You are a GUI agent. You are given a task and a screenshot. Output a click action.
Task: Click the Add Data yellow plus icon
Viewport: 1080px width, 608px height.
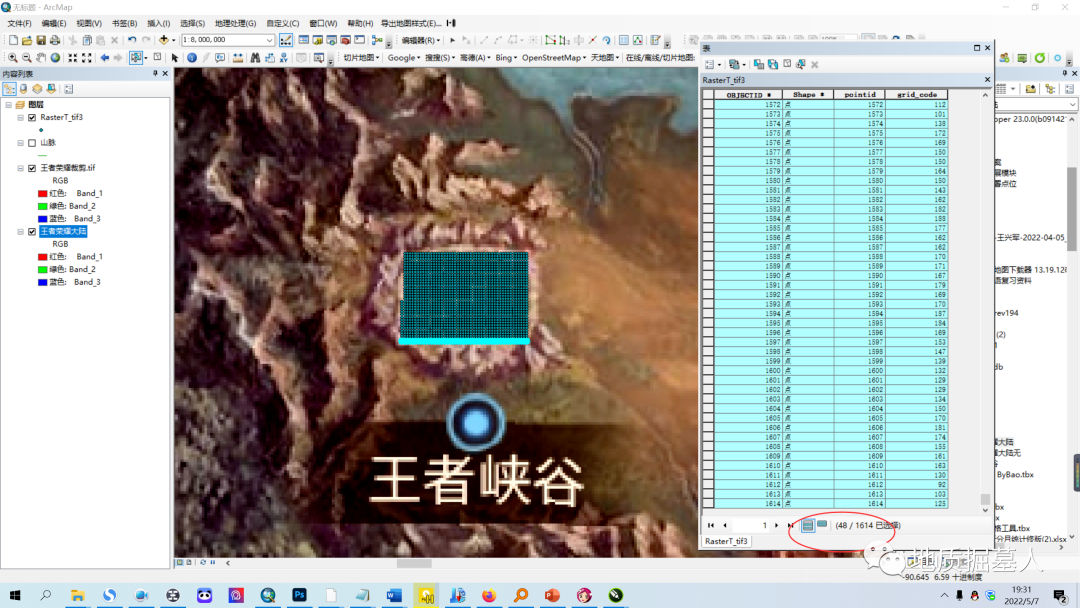tap(163, 41)
